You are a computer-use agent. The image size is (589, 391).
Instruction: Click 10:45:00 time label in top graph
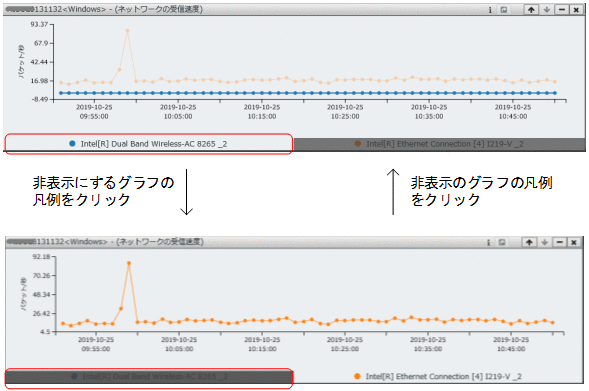pos(513,117)
